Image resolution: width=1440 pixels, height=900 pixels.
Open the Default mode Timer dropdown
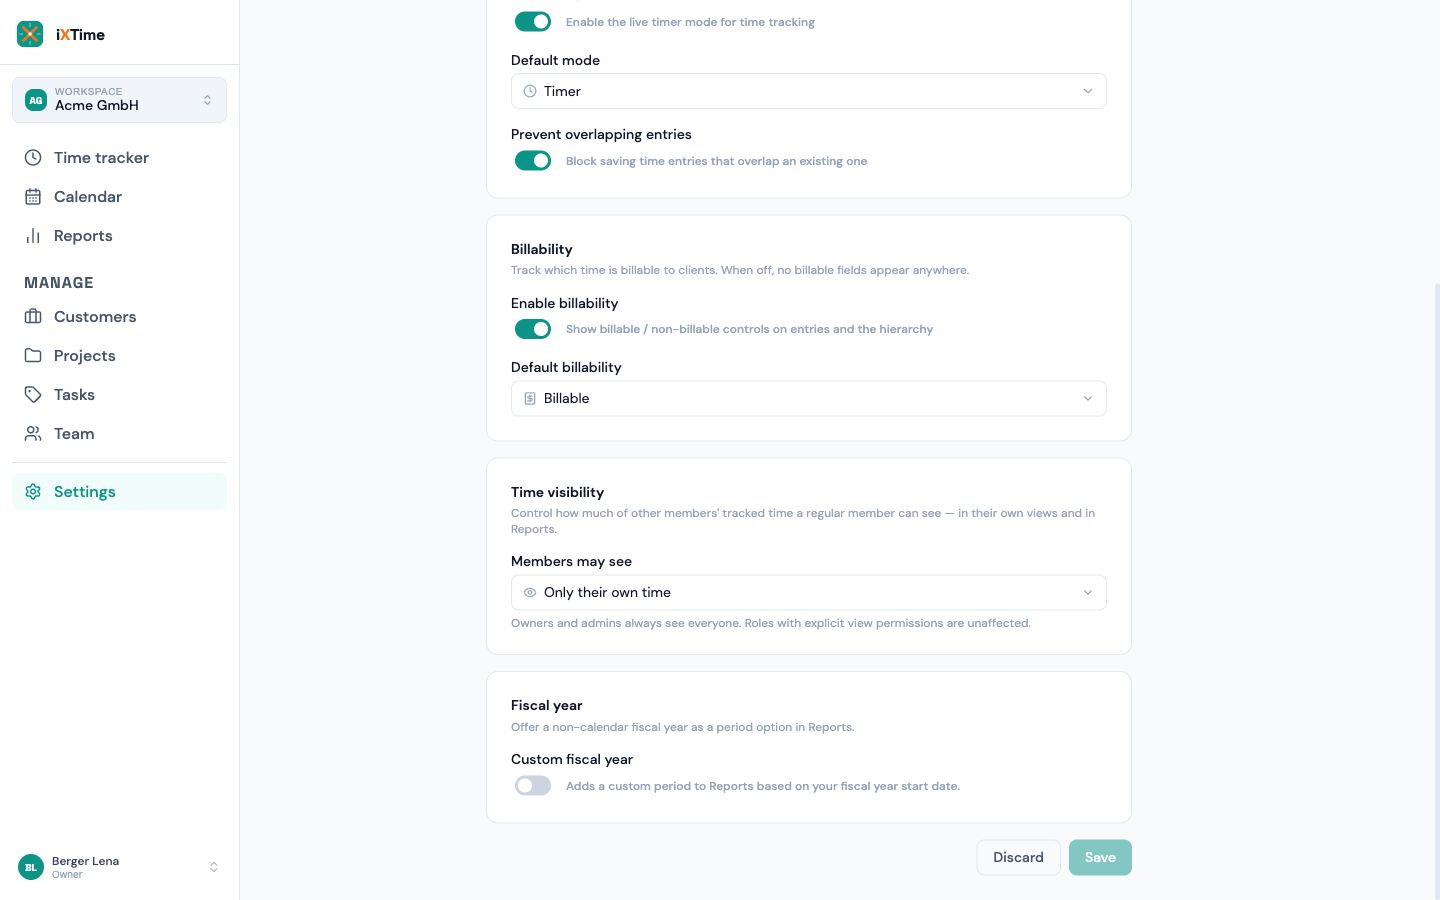(809, 91)
